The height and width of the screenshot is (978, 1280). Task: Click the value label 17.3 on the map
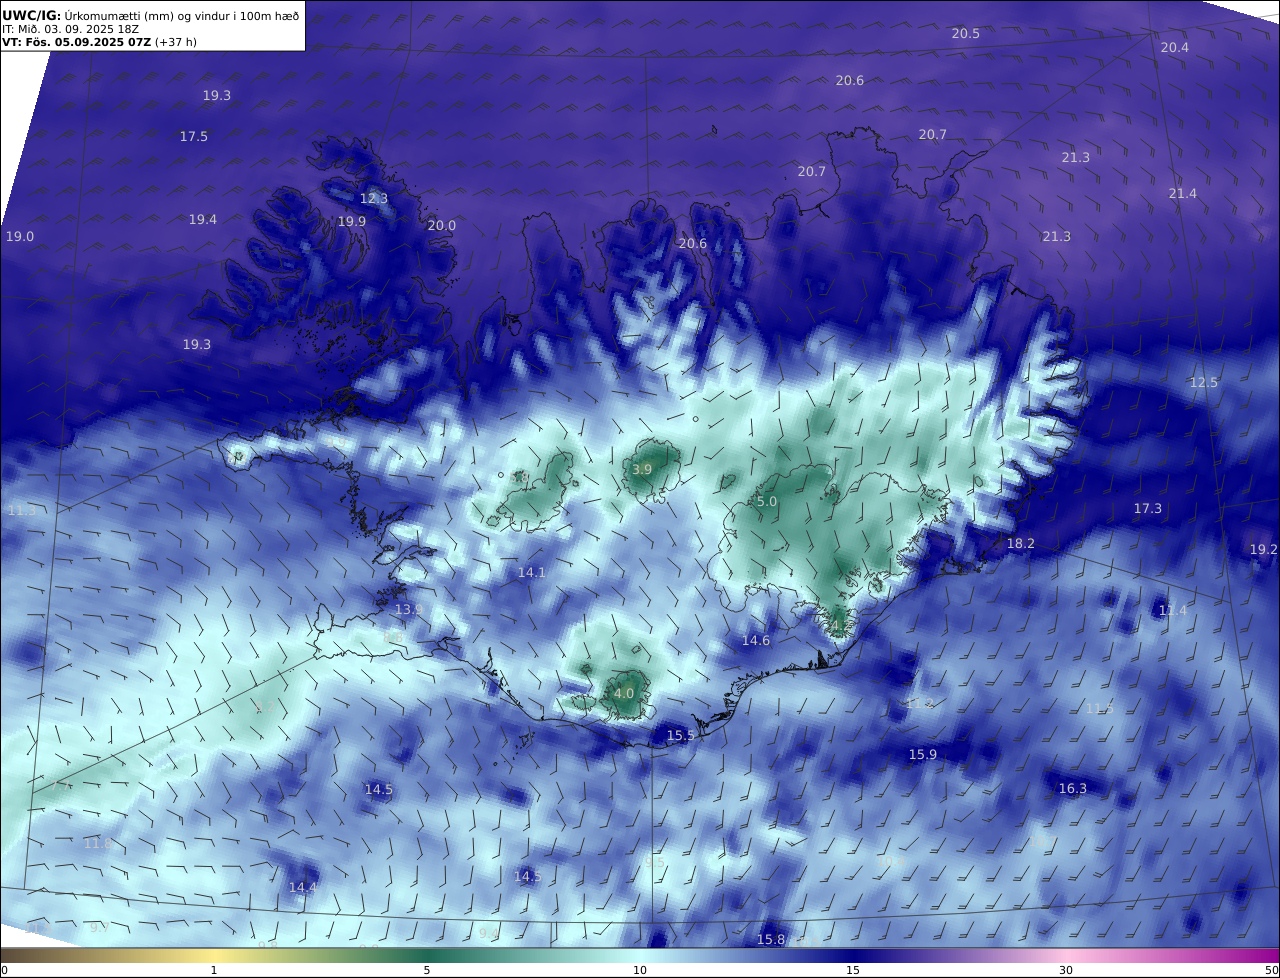tap(1148, 509)
